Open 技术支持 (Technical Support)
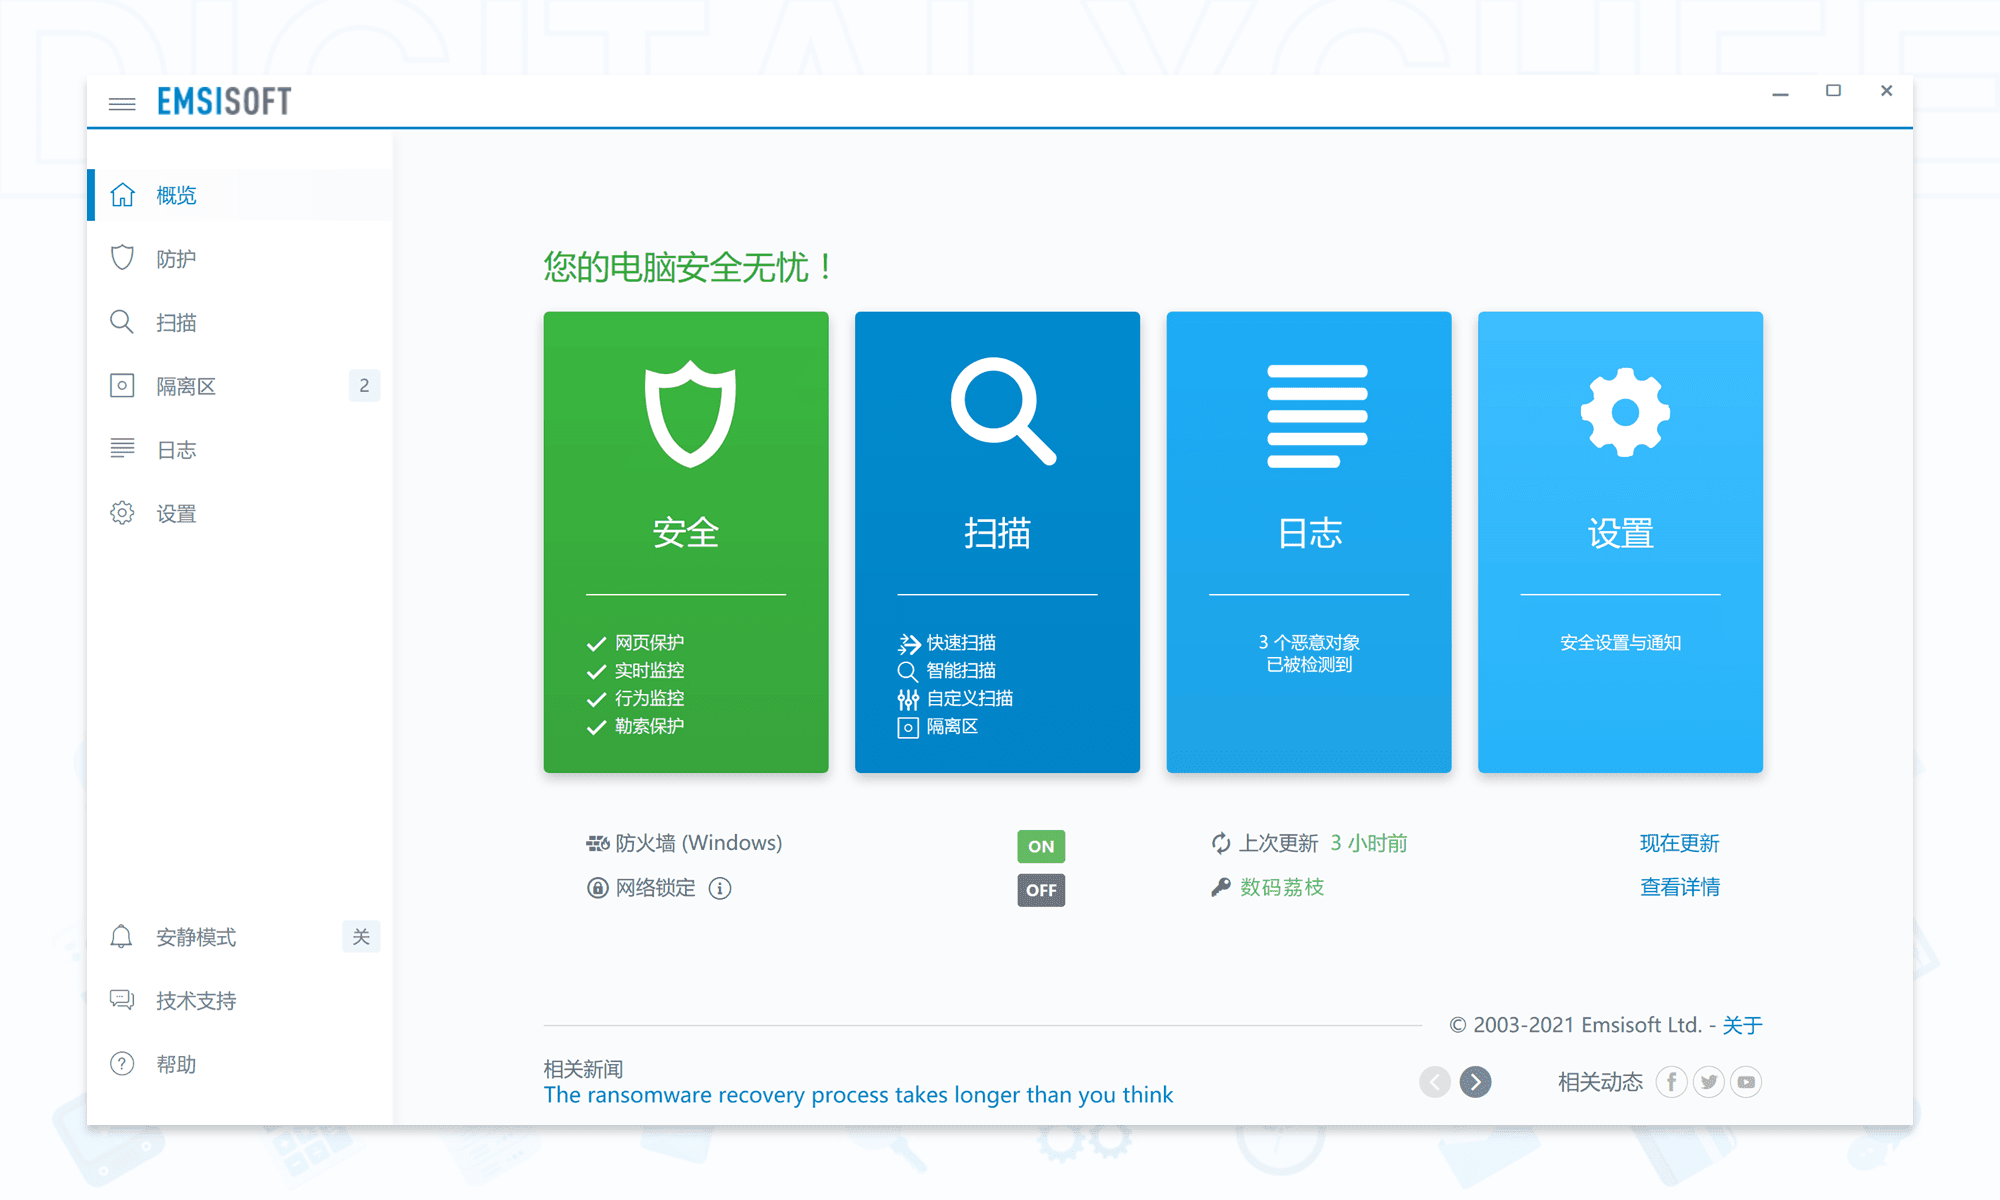This screenshot has width=2000, height=1200. 196,999
